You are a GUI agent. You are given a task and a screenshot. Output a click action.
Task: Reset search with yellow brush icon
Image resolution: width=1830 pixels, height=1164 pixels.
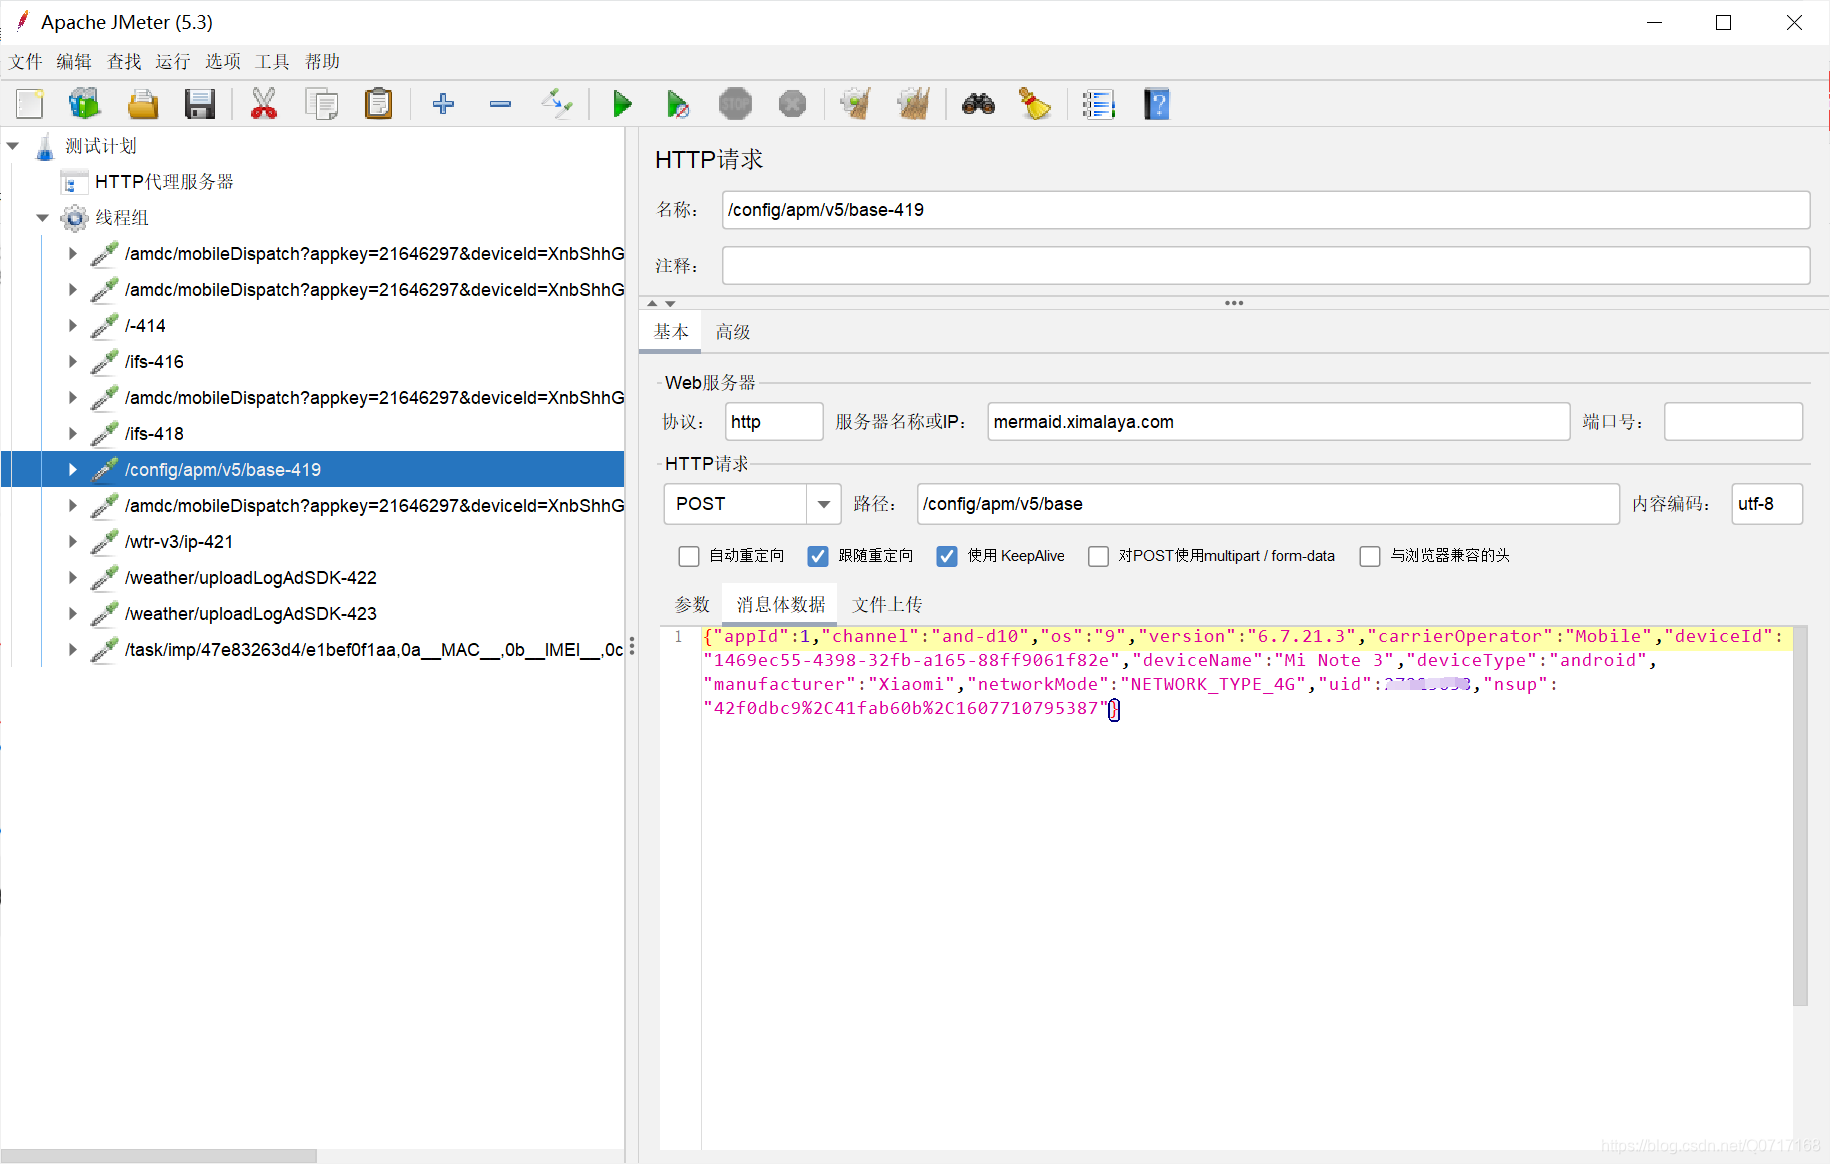[x=1035, y=104]
